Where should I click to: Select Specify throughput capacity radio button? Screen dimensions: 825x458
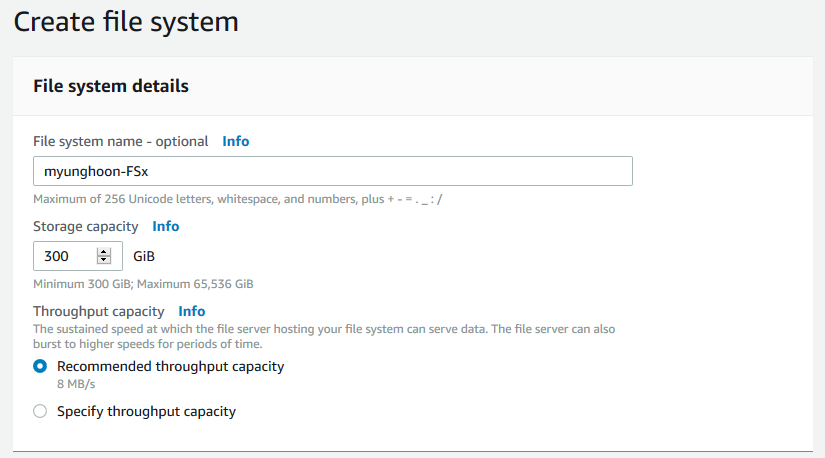[40, 411]
